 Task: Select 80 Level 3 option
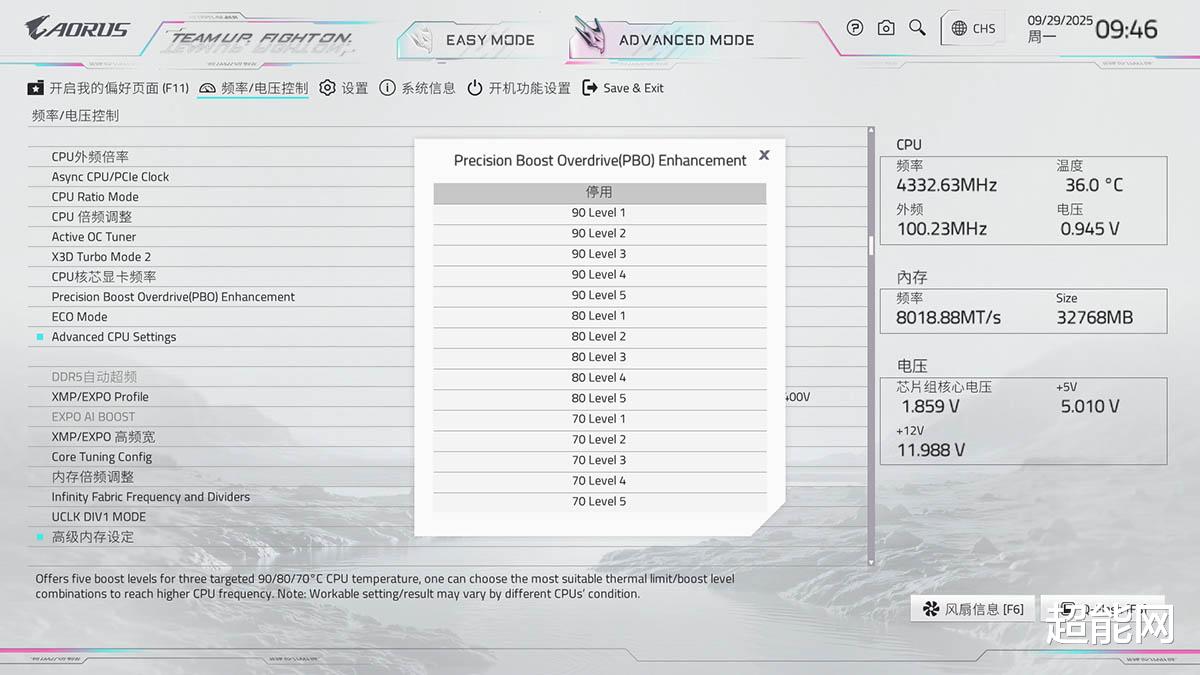[x=600, y=357]
